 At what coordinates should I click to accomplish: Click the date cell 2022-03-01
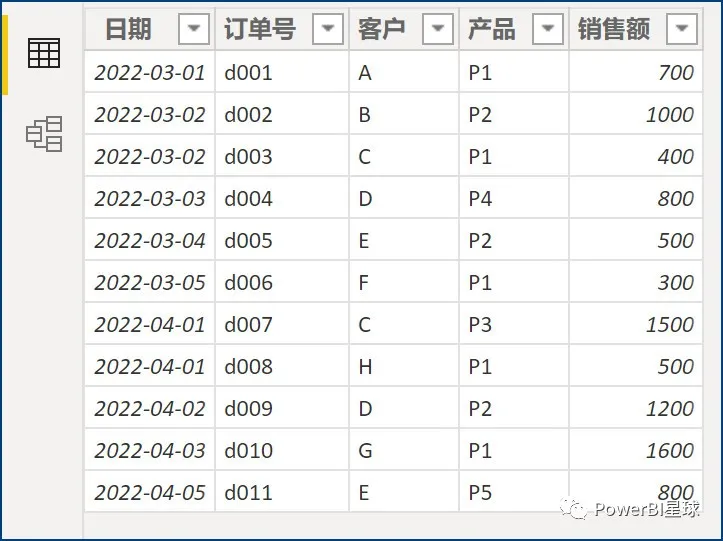[150, 72]
